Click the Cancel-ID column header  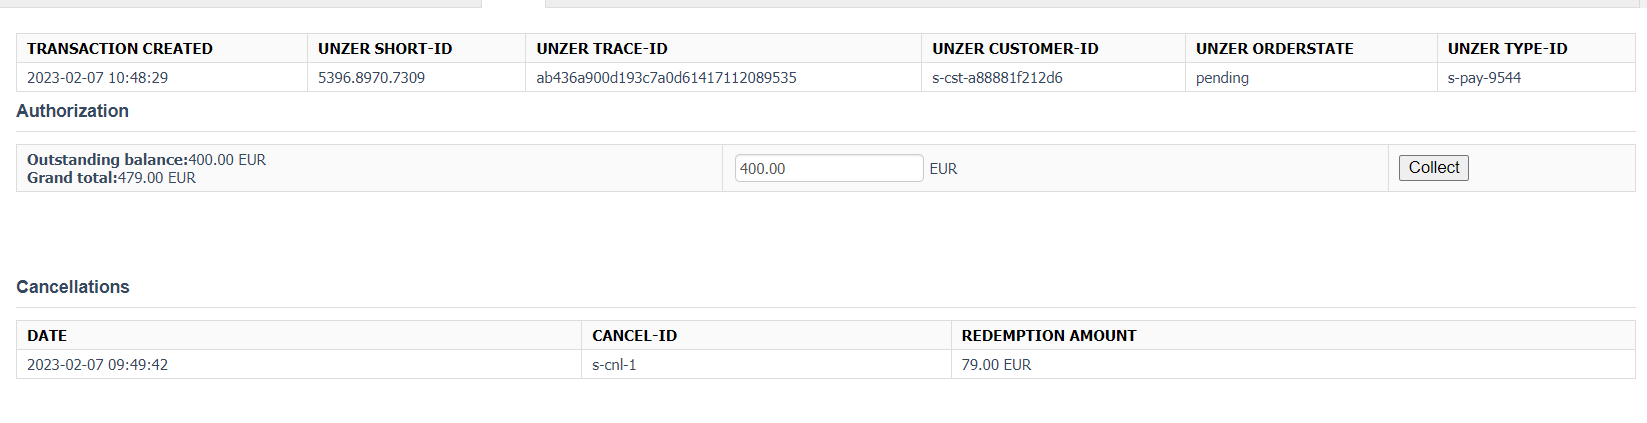634,336
